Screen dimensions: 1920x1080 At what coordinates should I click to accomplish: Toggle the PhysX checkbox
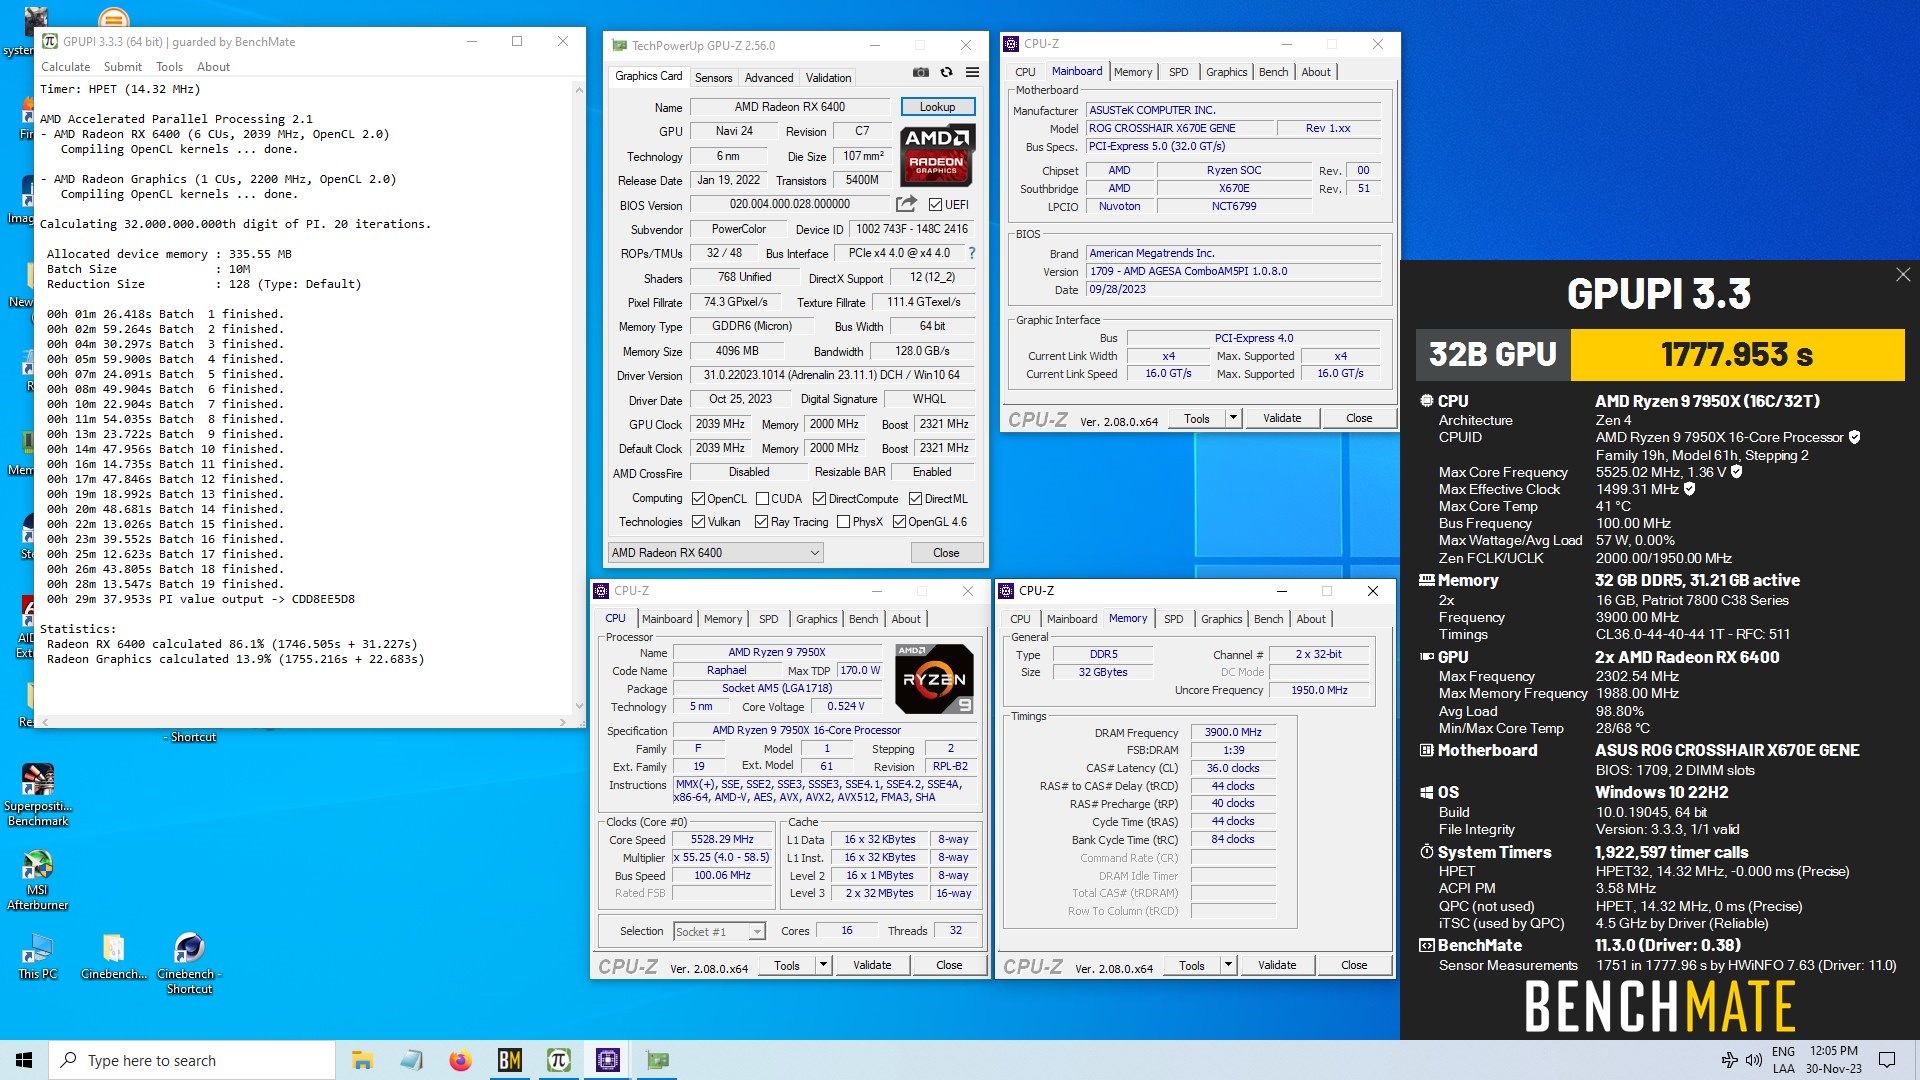(x=843, y=522)
